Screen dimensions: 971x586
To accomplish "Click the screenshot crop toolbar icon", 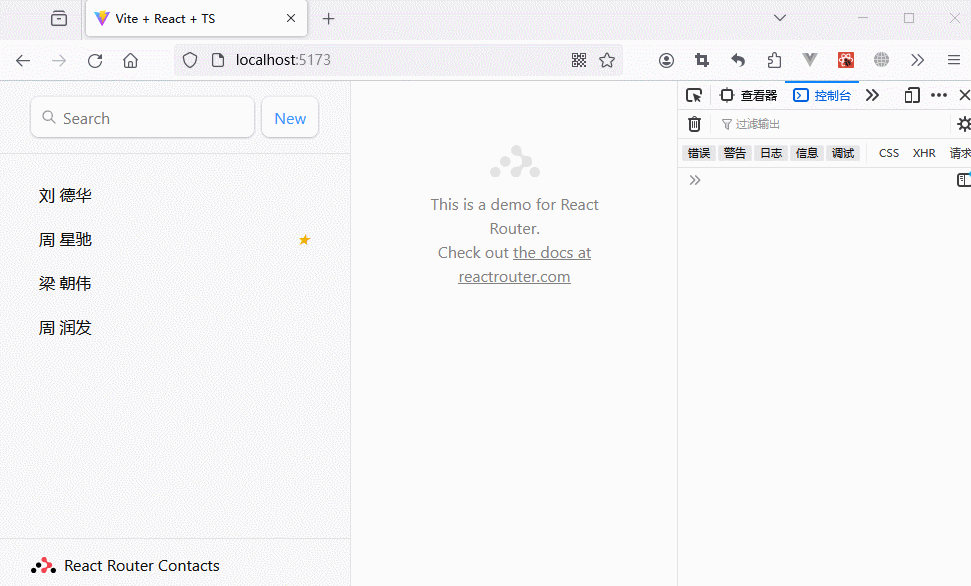I will tap(702, 60).
